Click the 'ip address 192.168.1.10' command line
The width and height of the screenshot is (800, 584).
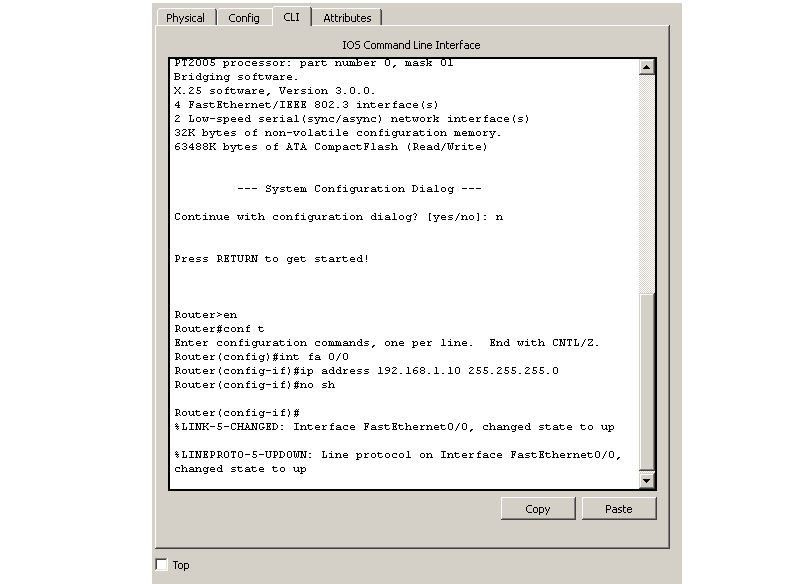click(x=366, y=371)
